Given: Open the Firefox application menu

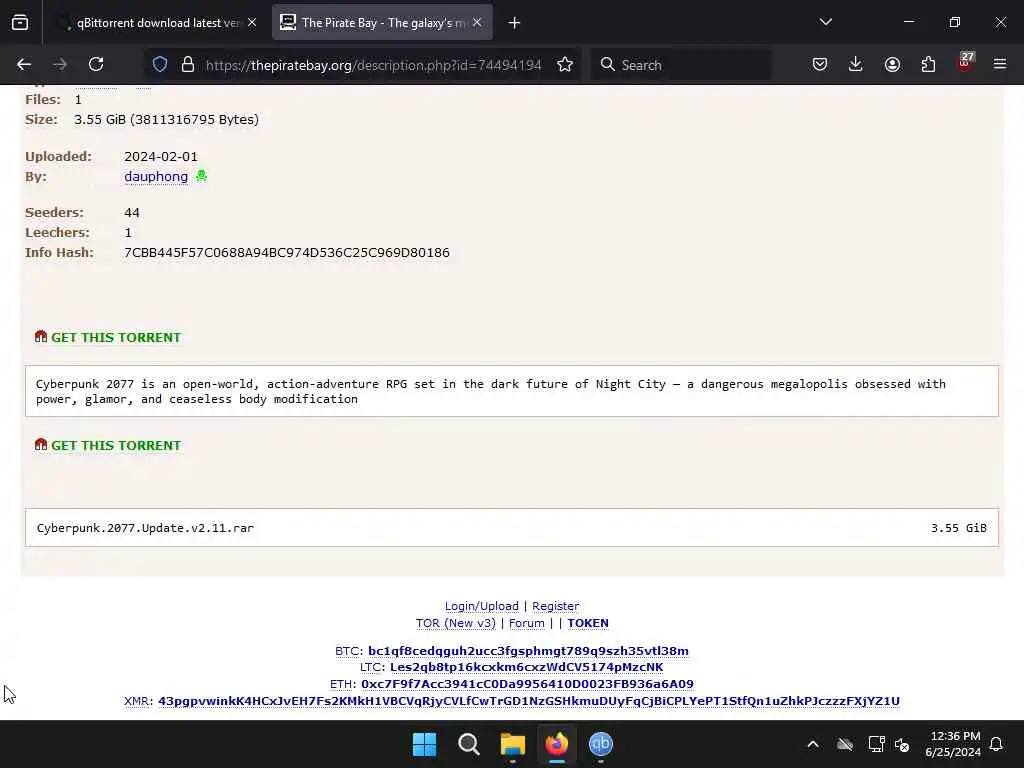Looking at the screenshot, I should (1000, 65).
